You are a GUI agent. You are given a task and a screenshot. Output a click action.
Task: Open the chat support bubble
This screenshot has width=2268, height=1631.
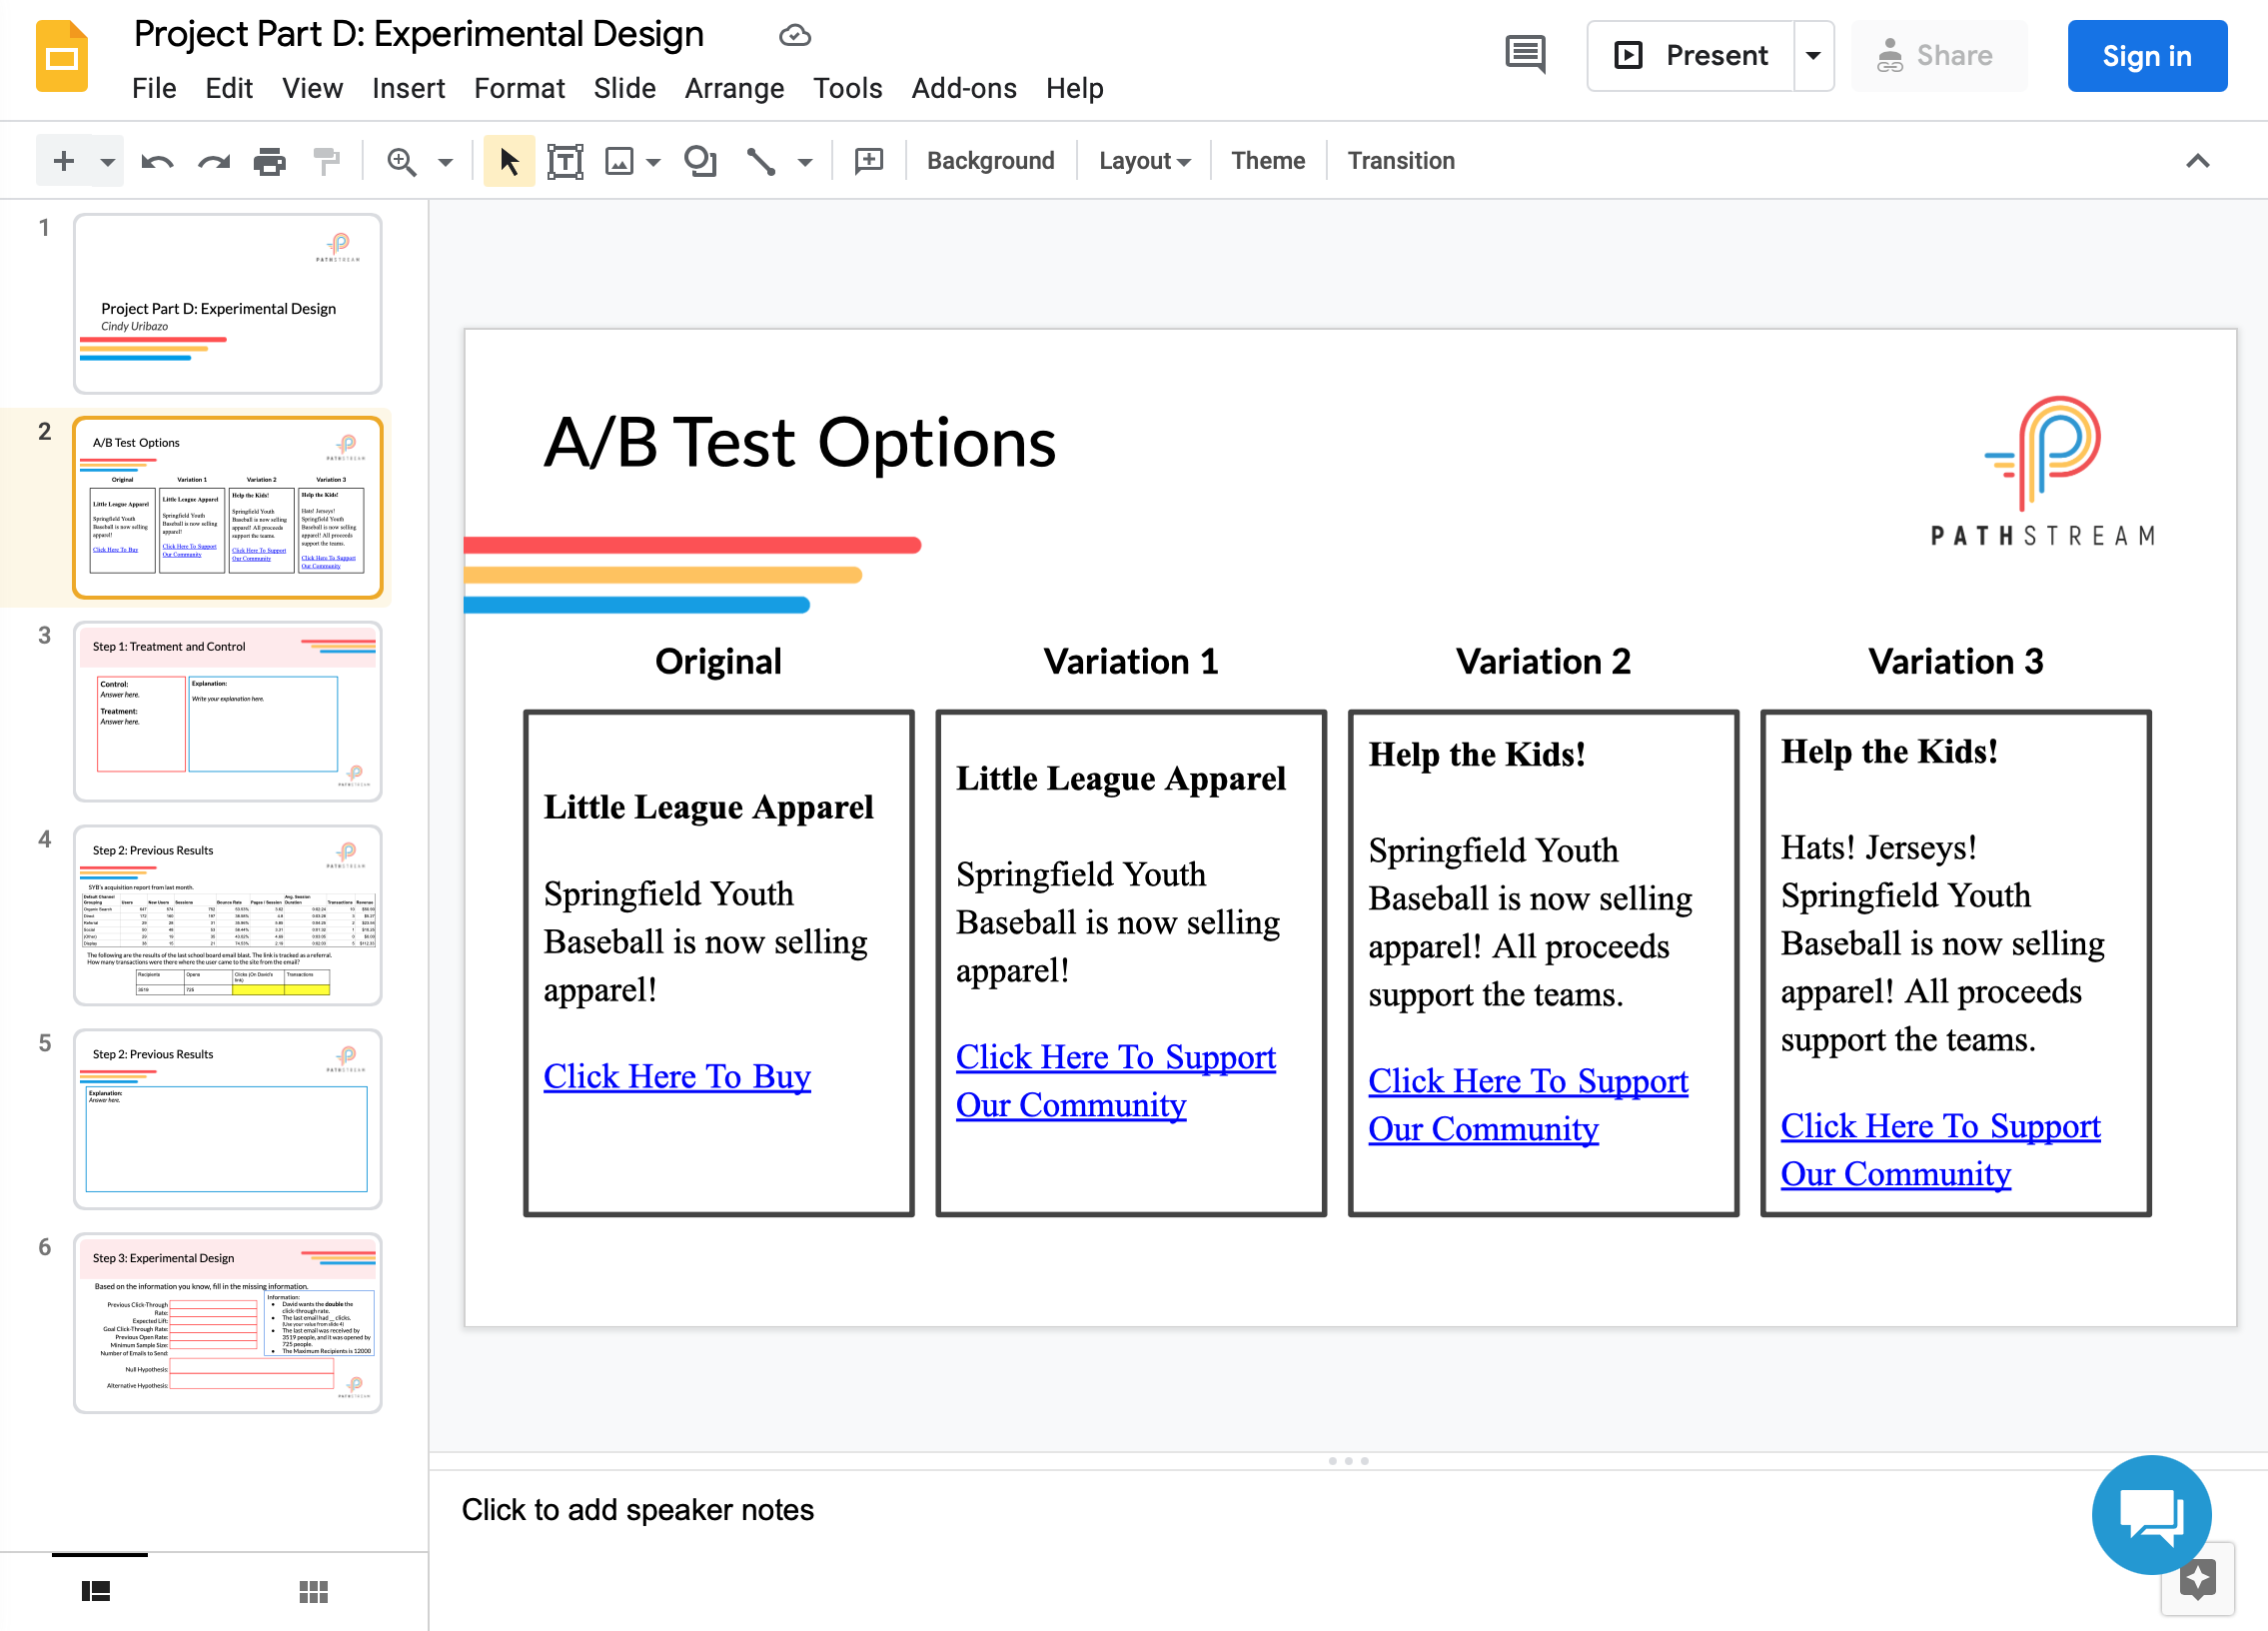pyautogui.click(x=2151, y=1514)
